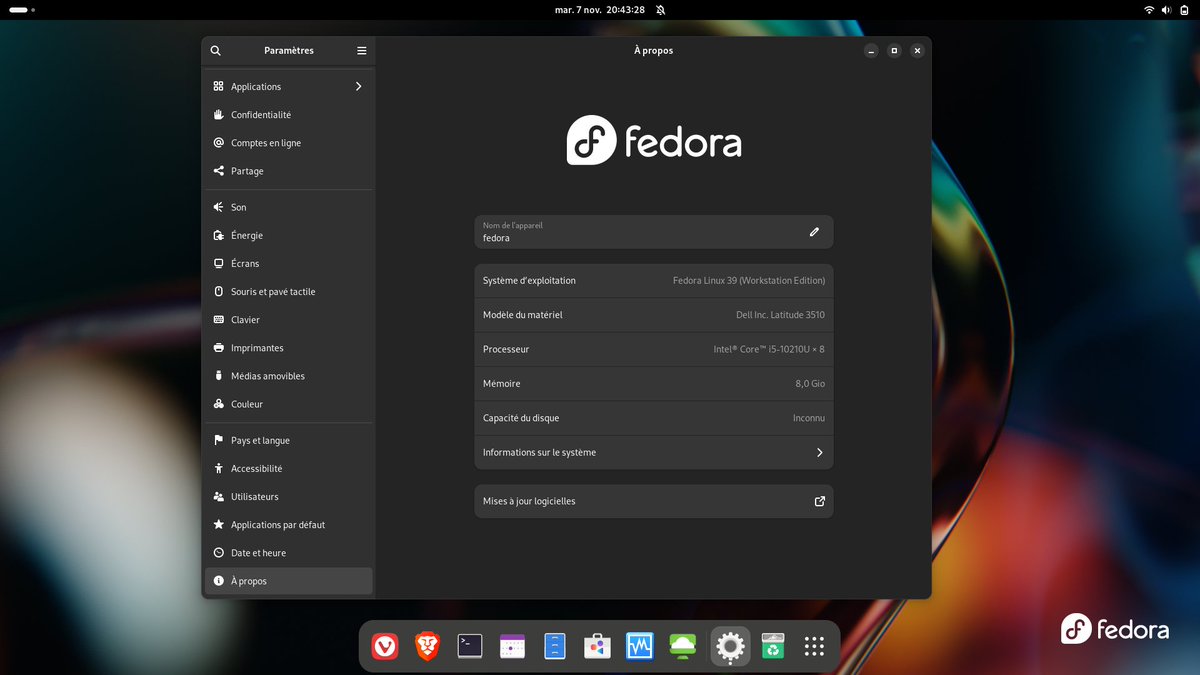The image size is (1200, 675).
Task: Open Confidentialité settings panel
Action: 288,115
